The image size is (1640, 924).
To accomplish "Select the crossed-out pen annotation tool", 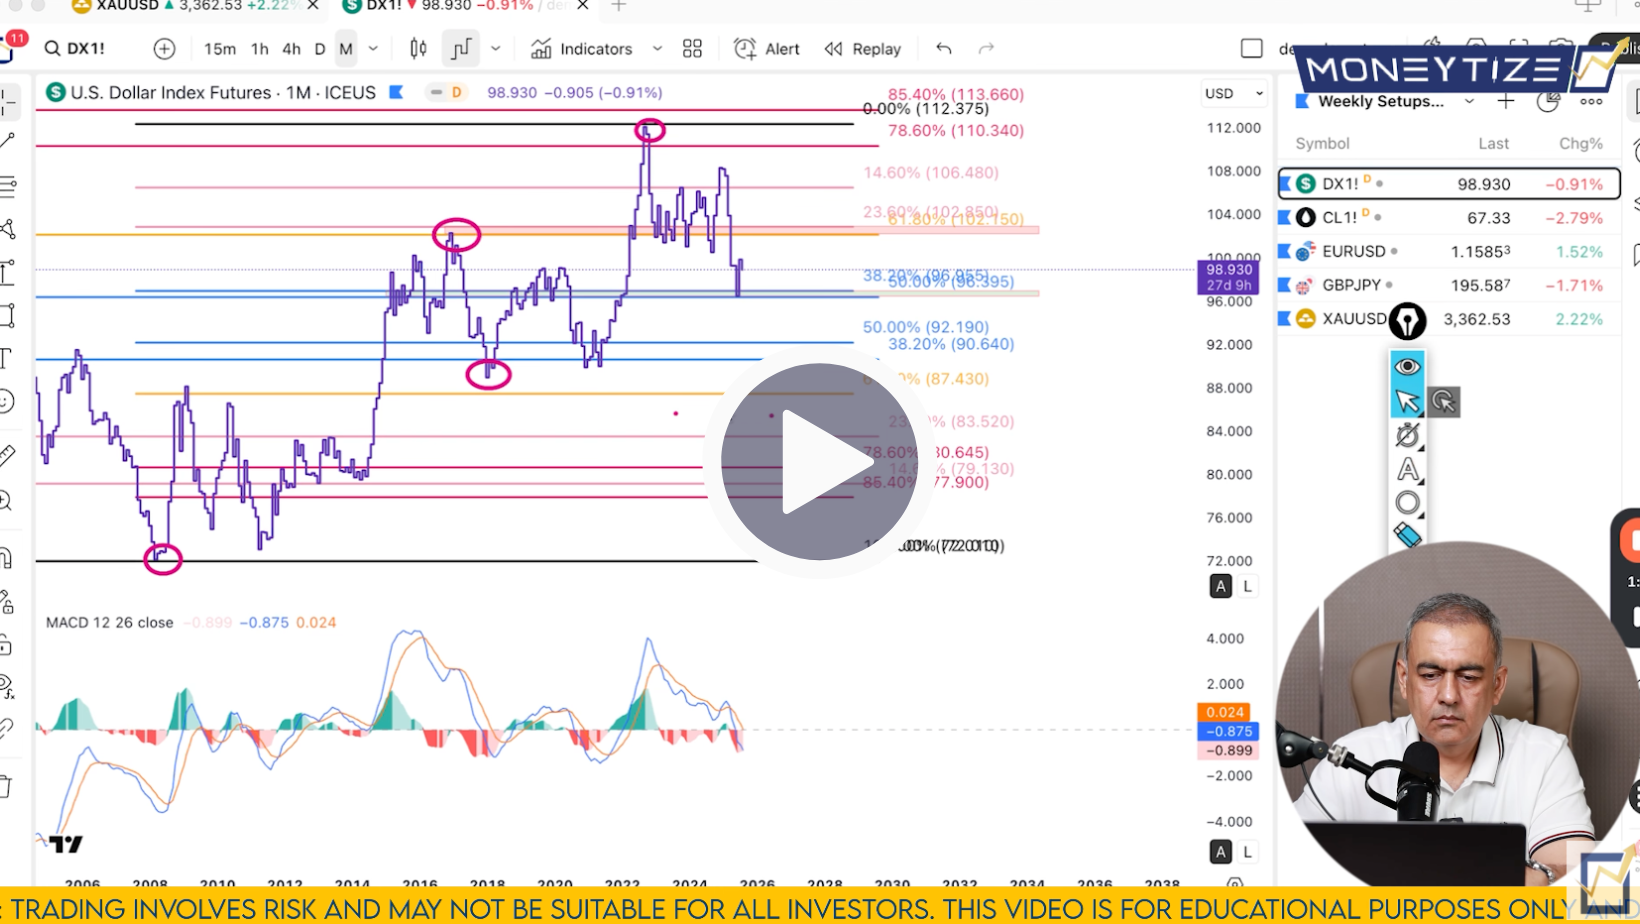I will (x=1407, y=435).
